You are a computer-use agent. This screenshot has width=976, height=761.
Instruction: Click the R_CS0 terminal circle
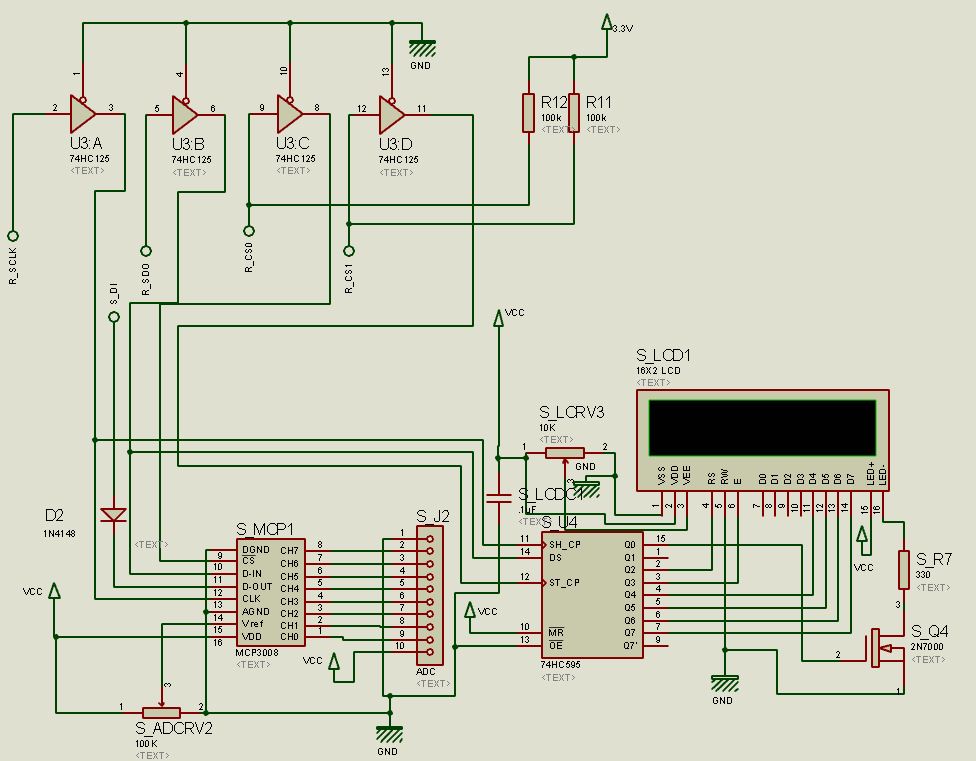(248, 231)
